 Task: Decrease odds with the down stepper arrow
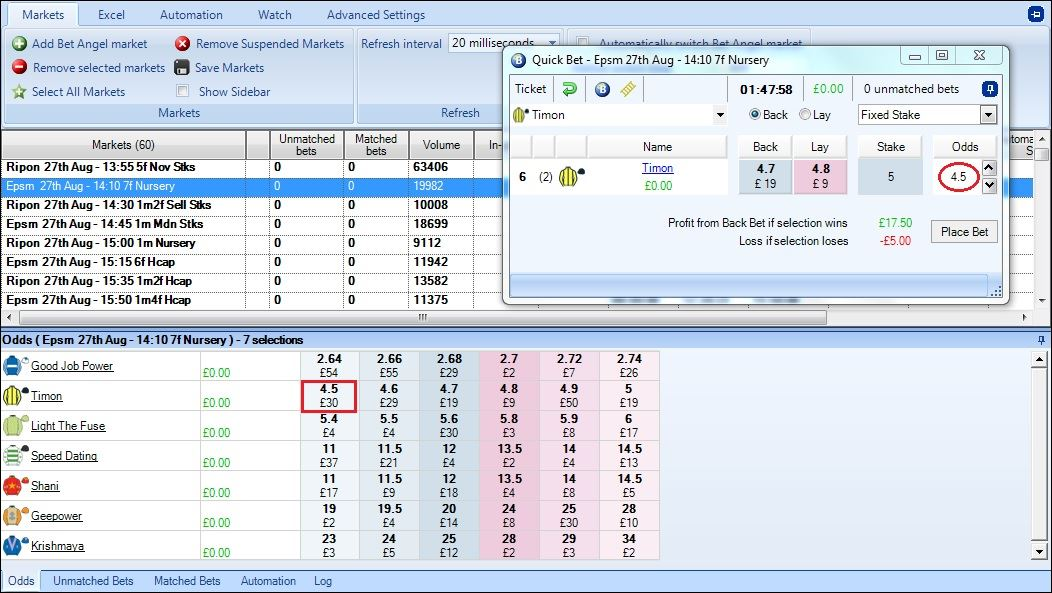pyautogui.click(x=989, y=185)
